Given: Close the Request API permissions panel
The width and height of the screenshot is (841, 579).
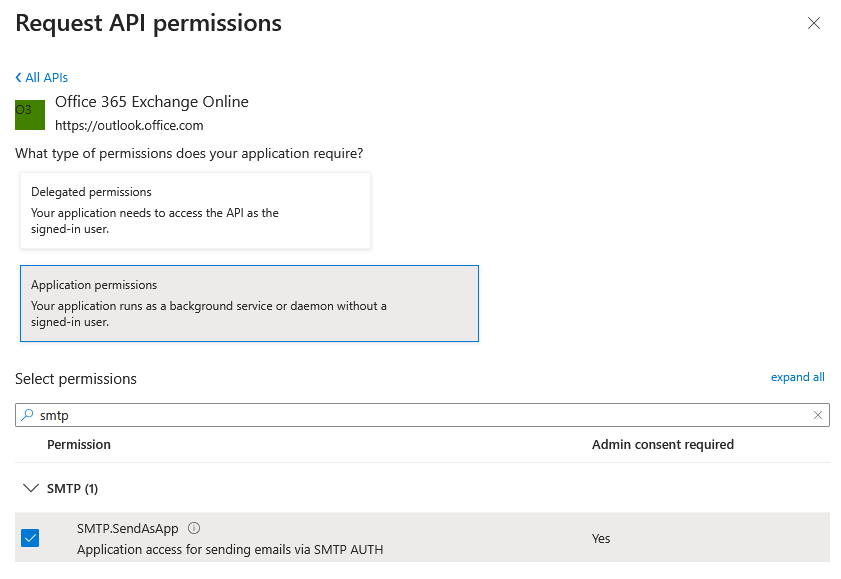Looking at the screenshot, I should (814, 23).
